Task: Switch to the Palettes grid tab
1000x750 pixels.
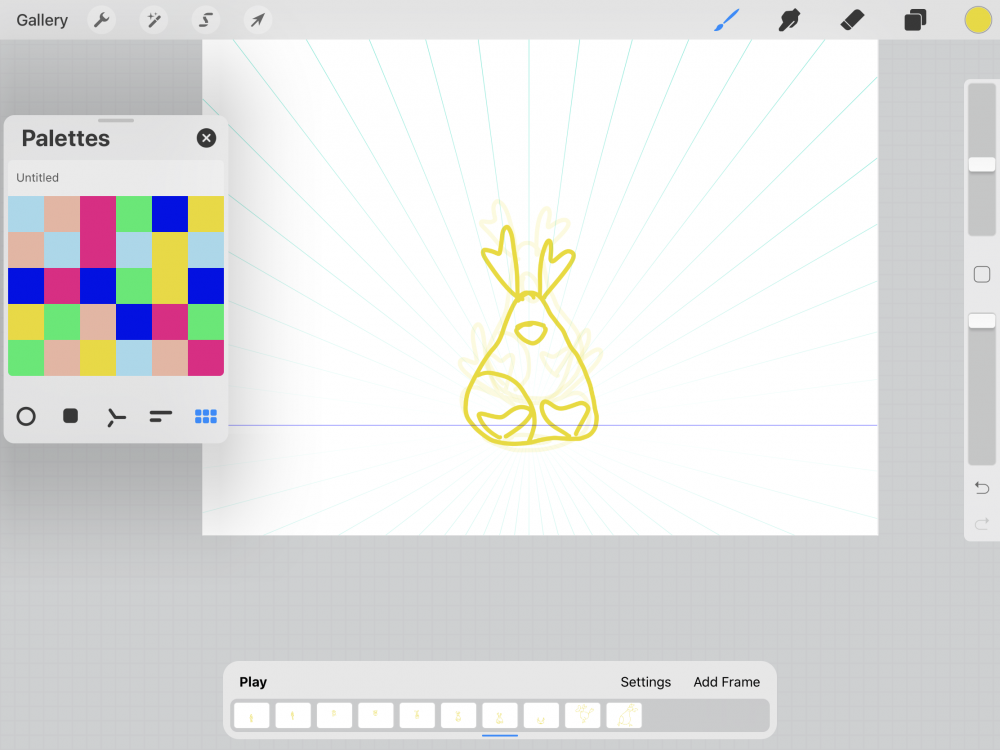Action: coord(205,416)
